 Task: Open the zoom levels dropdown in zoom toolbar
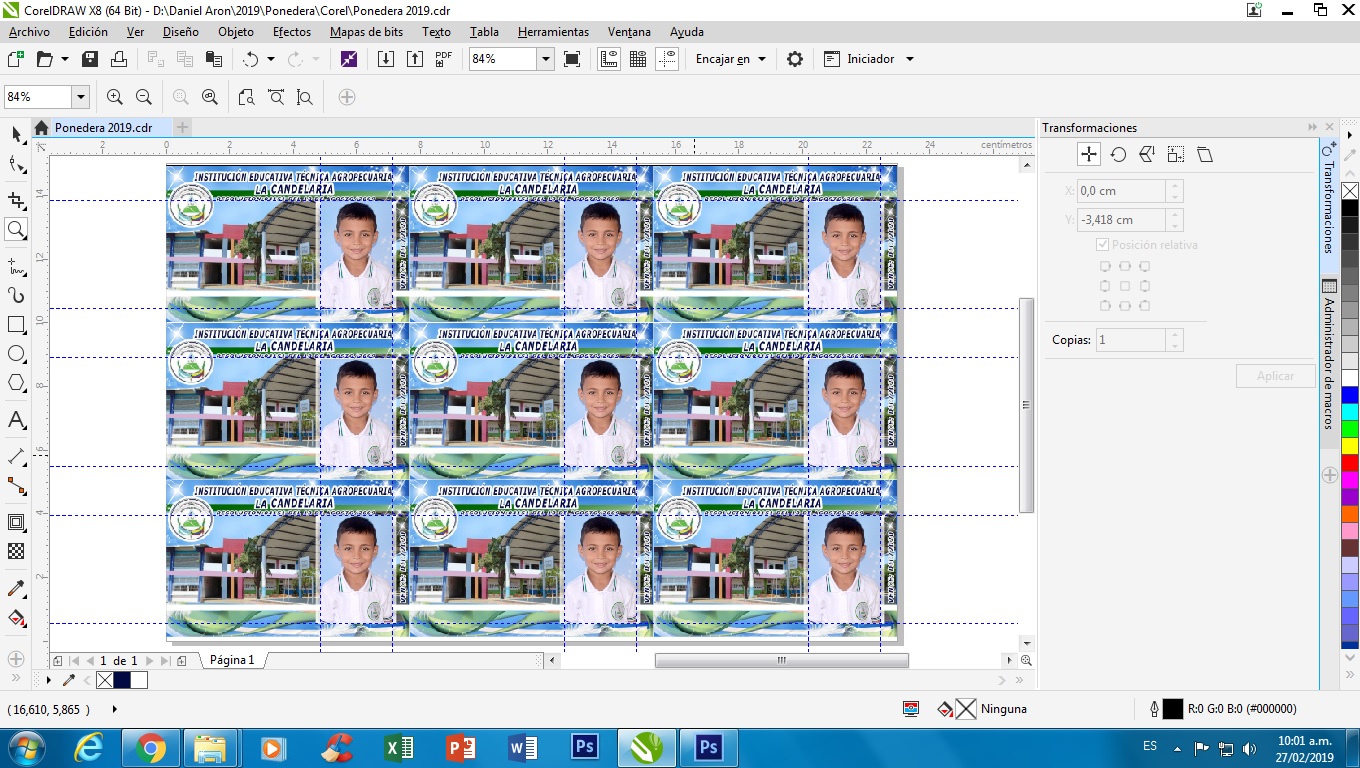click(x=81, y=97)
